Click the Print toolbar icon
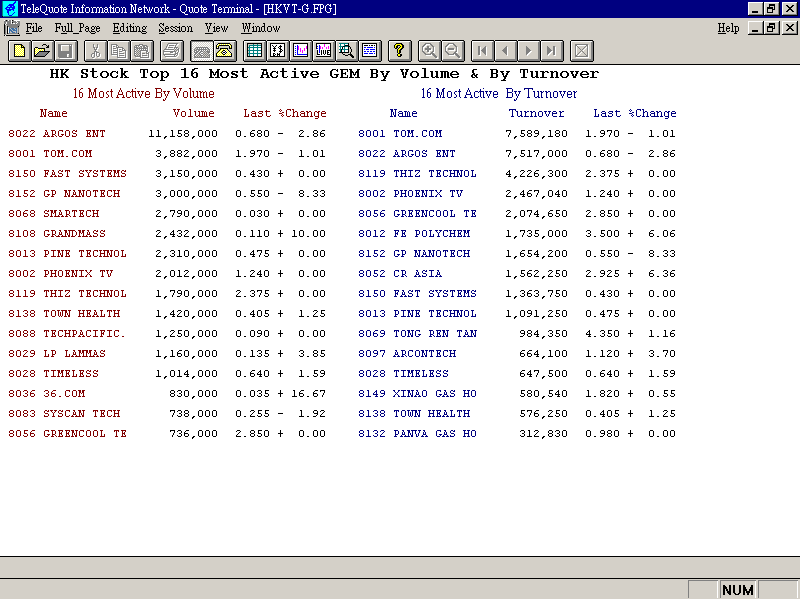The width and height of the screenshot is (800, 600). (x=171, y=51)
